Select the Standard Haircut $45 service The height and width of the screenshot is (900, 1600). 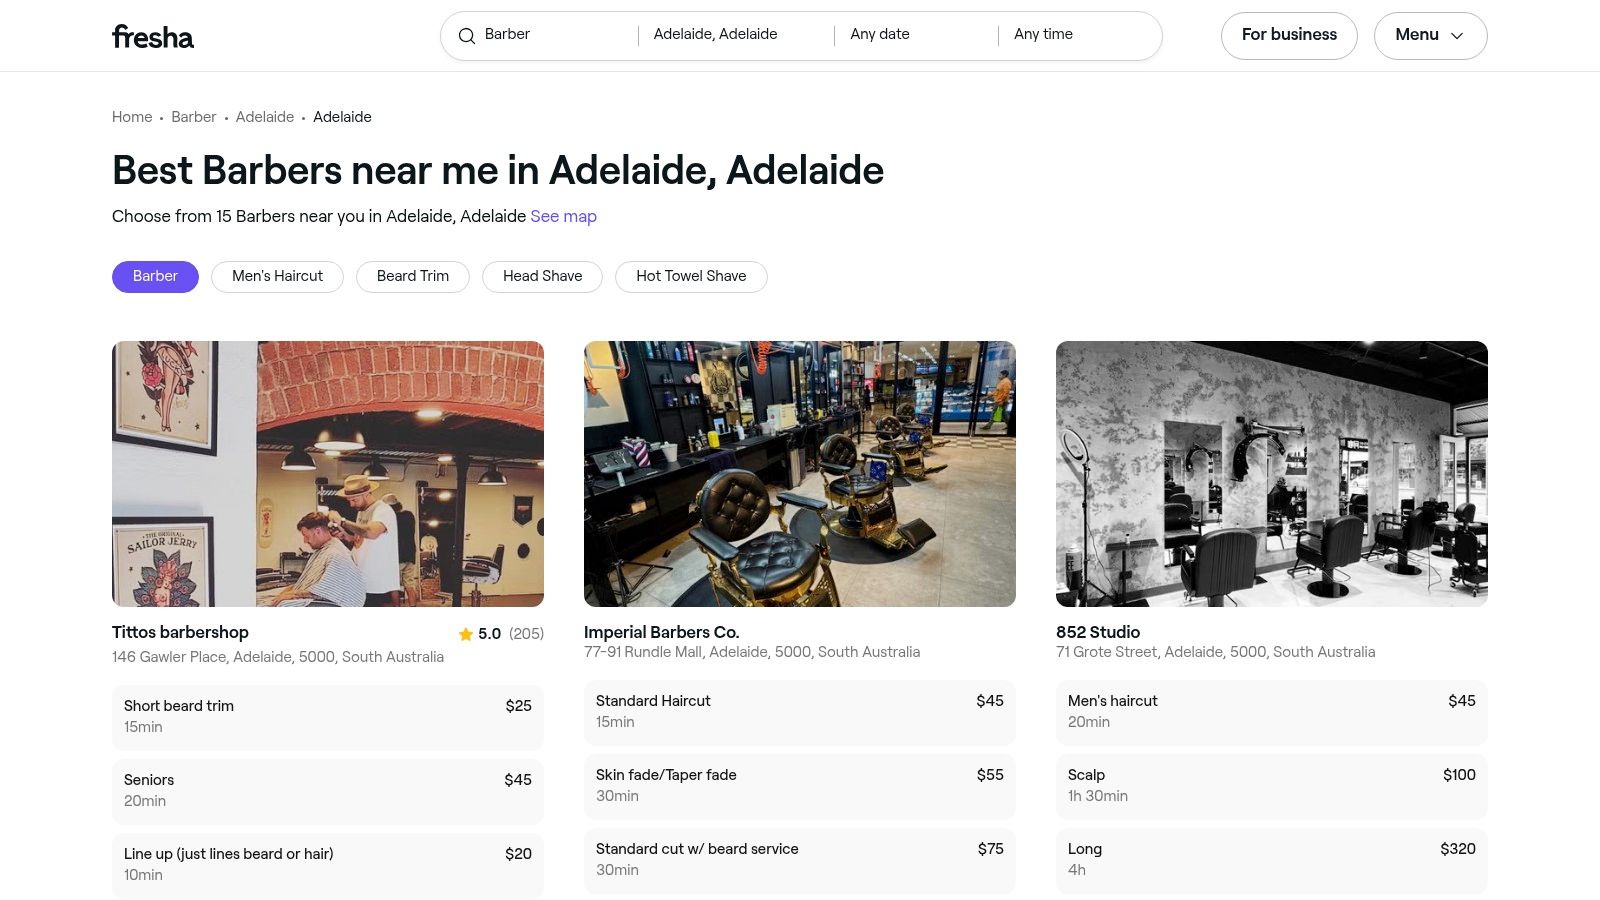(800, 712)
